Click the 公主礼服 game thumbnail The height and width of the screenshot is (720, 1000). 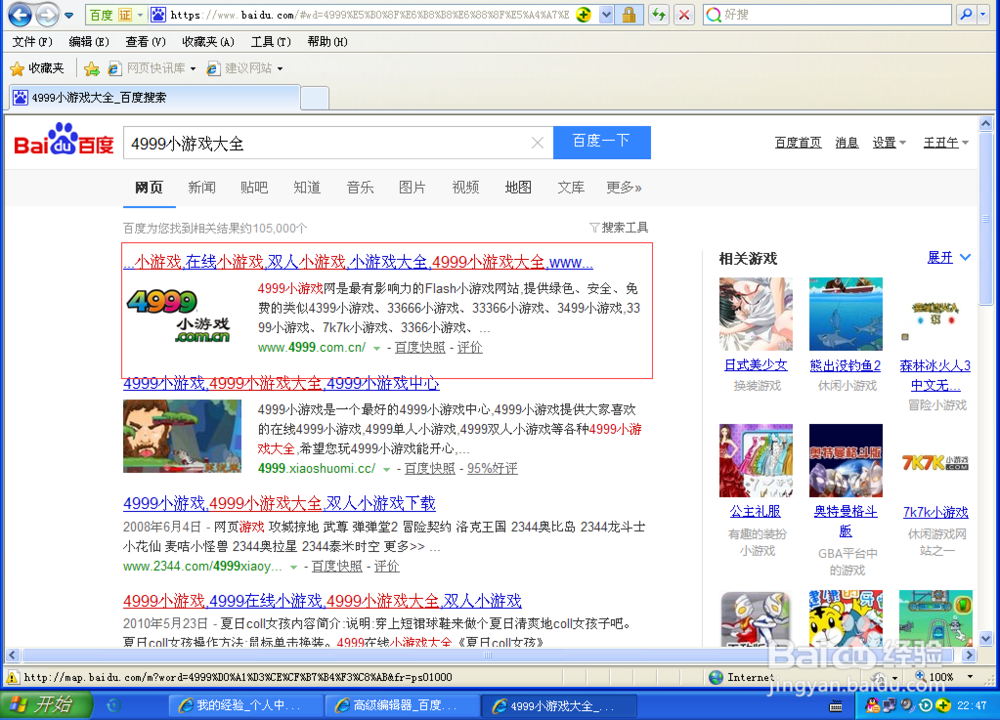pyautogui.click(x=756, y=460)
